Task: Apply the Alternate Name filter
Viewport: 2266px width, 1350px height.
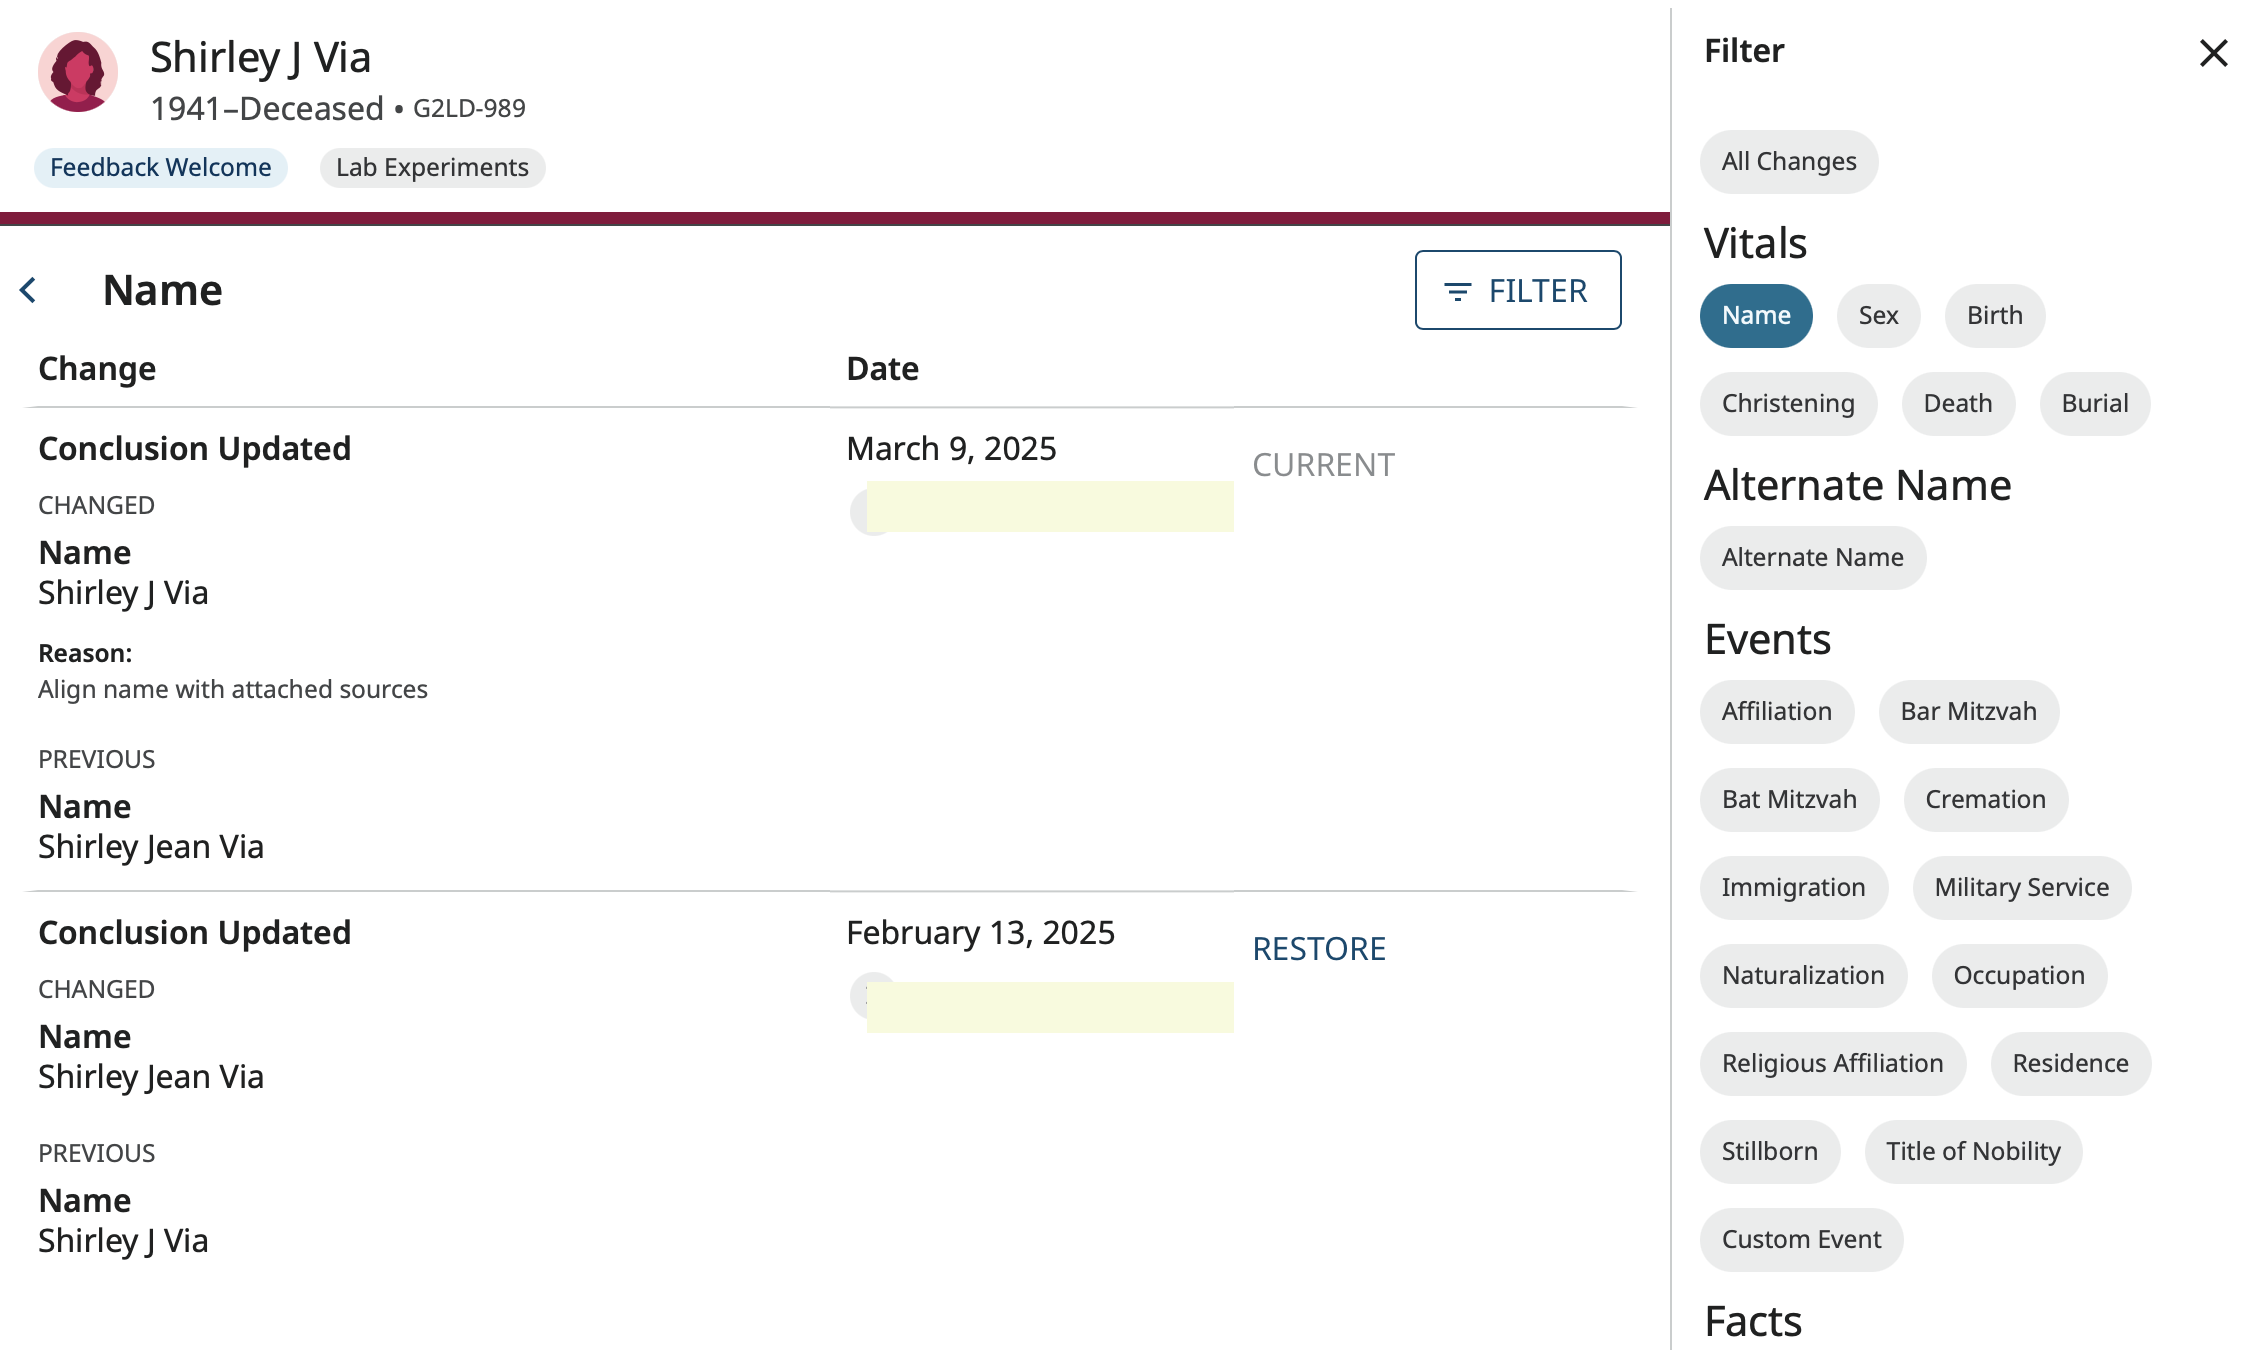Action: pyautogui.click(x=1813, y=557)
